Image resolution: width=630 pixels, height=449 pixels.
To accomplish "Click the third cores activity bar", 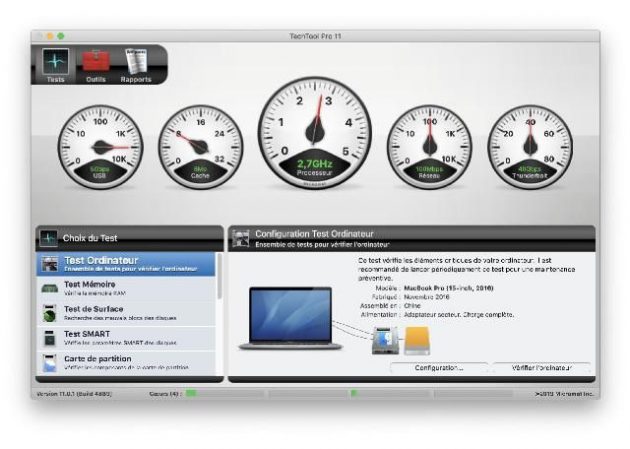I will pos(390,394).
